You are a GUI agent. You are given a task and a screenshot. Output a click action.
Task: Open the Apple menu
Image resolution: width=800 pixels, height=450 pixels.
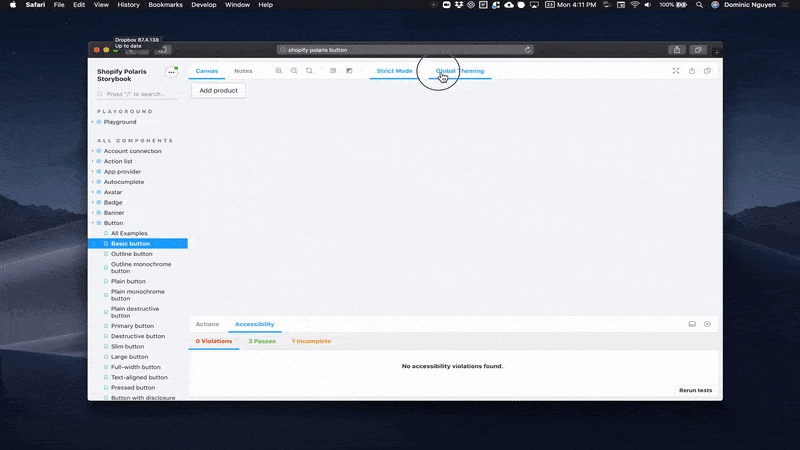[x=13, y=5]
